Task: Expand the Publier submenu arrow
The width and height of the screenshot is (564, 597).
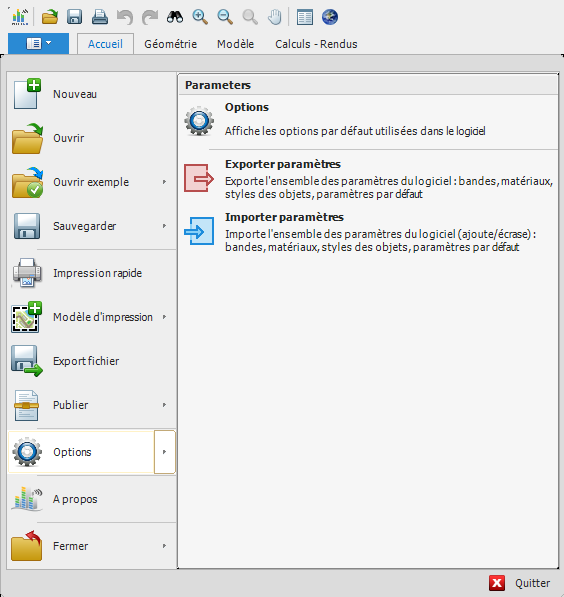Action: click(x=164, y=405)
